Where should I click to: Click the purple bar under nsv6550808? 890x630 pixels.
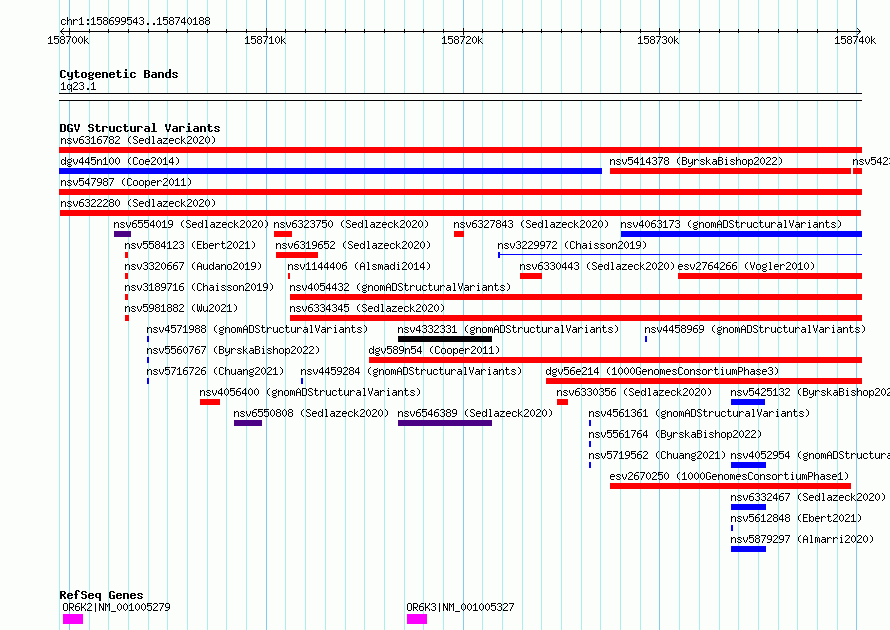[248, 423]
